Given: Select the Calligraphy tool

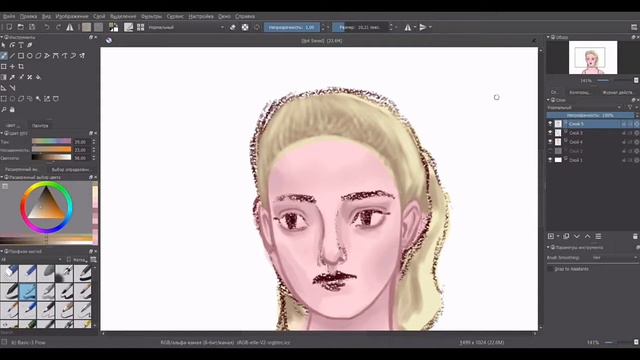Looking at the screenshot, I should [x=30, y=45].
